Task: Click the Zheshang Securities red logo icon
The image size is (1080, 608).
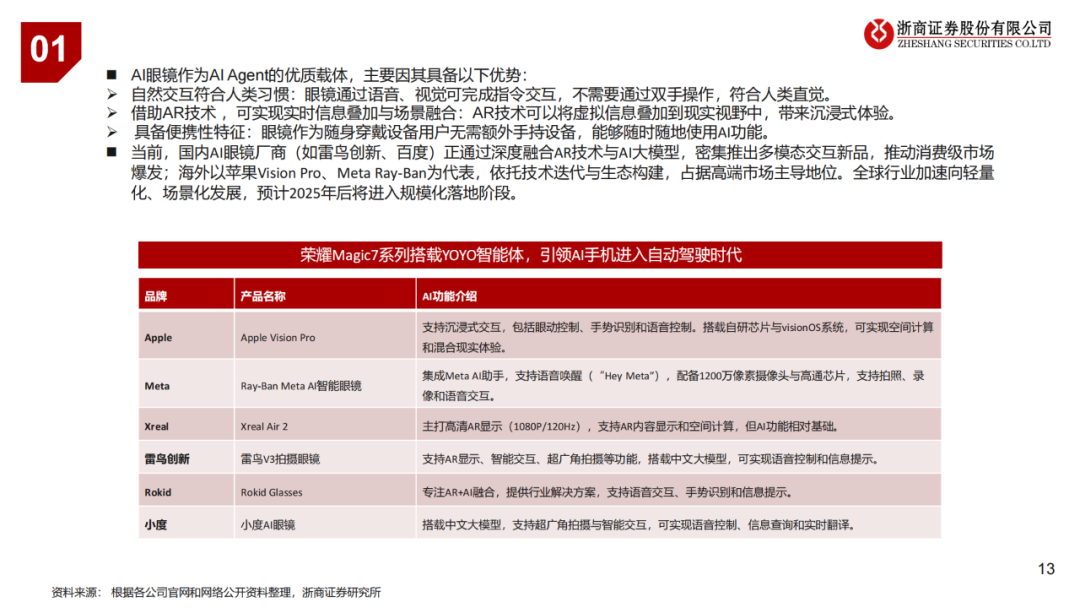Action: point(878,33)
